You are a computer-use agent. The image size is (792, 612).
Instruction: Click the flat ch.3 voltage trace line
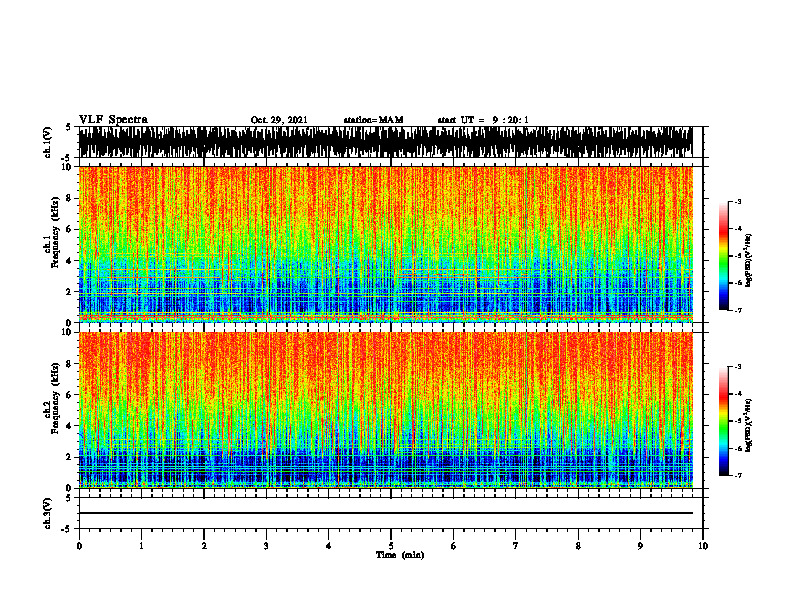coord(385,513)
